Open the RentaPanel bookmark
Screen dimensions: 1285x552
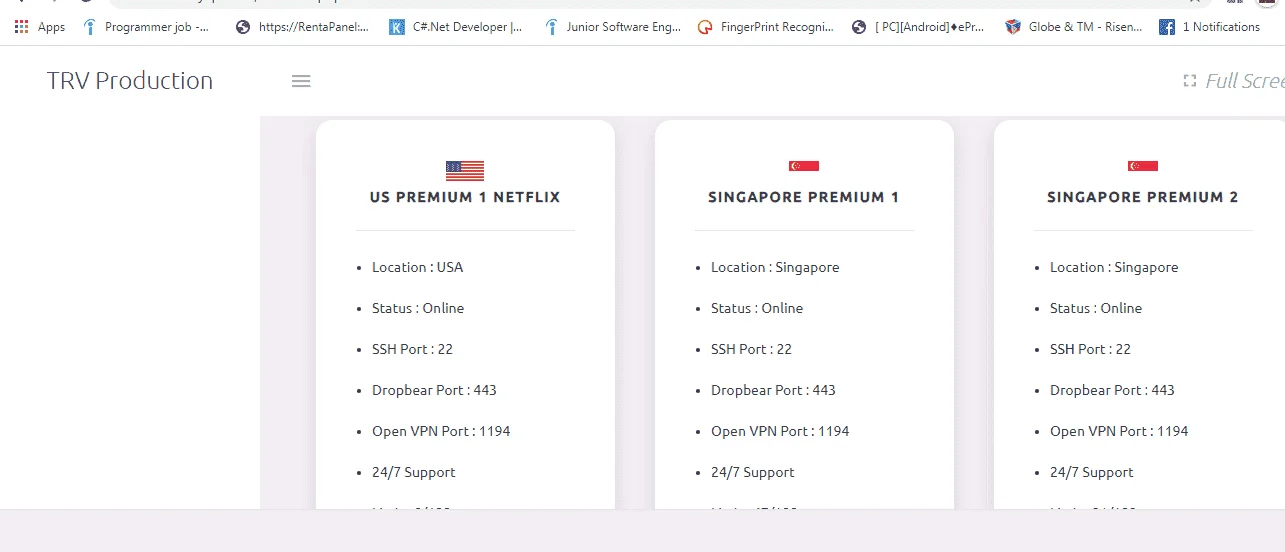tap(302, 27)
